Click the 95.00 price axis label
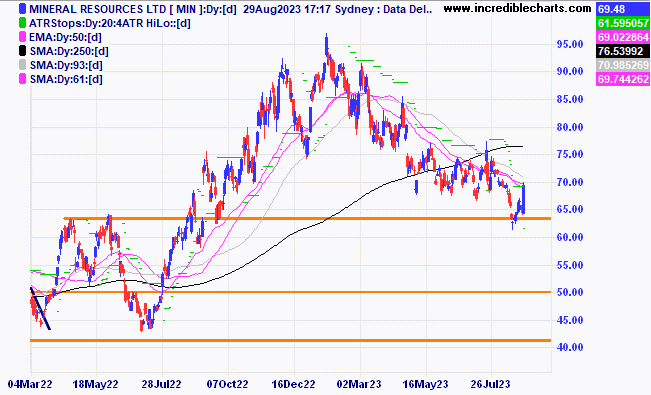 click(x=570, y=44)
